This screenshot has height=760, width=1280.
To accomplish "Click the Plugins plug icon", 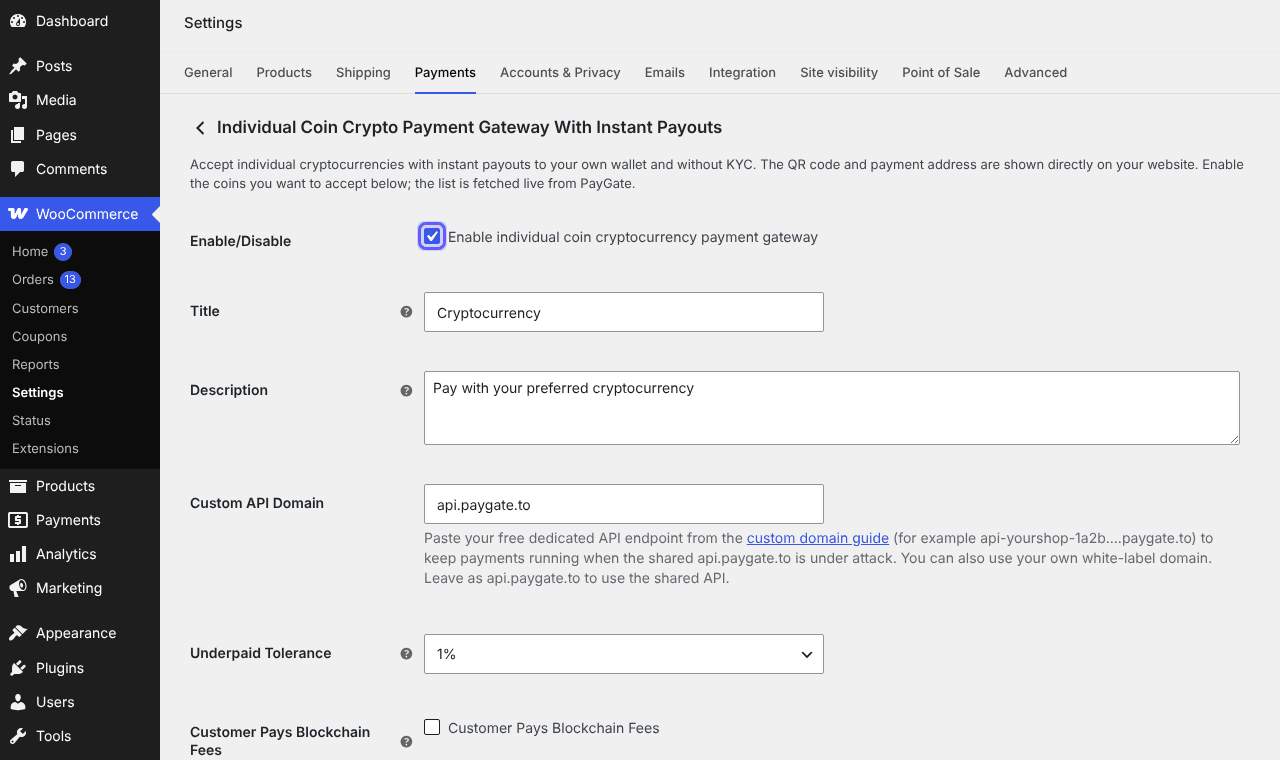I will coord(18,668).
